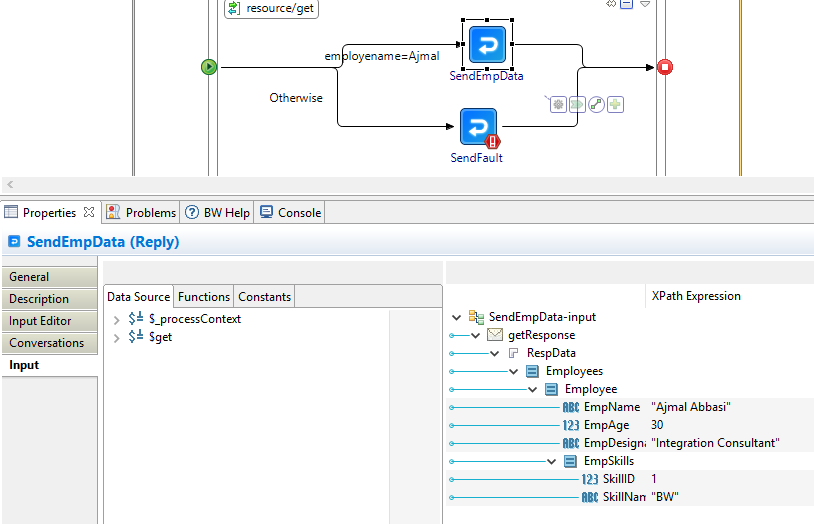Select the SendEmpData reply activity icon
This screenshot has height=524, width=814.
point(487,45)
